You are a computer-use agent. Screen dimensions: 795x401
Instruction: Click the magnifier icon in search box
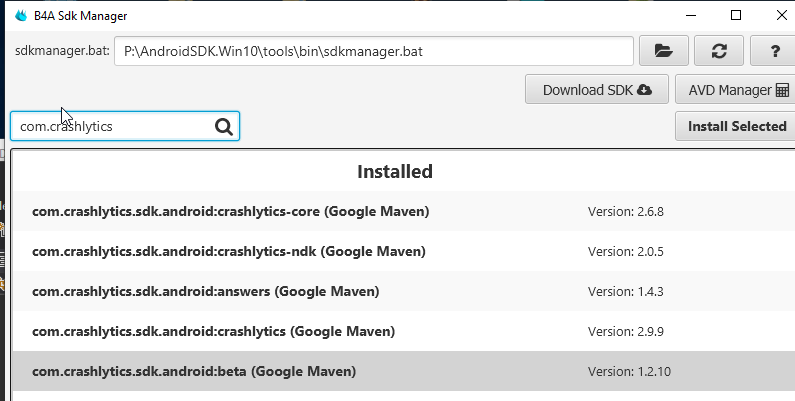coord(223,126)
